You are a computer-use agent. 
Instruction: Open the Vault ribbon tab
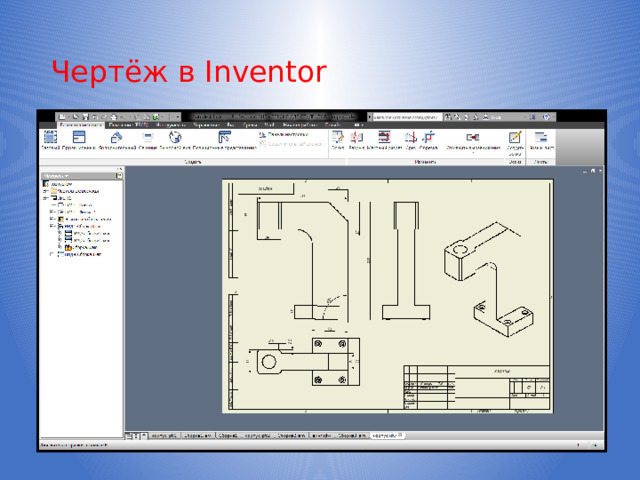[269, 125]
